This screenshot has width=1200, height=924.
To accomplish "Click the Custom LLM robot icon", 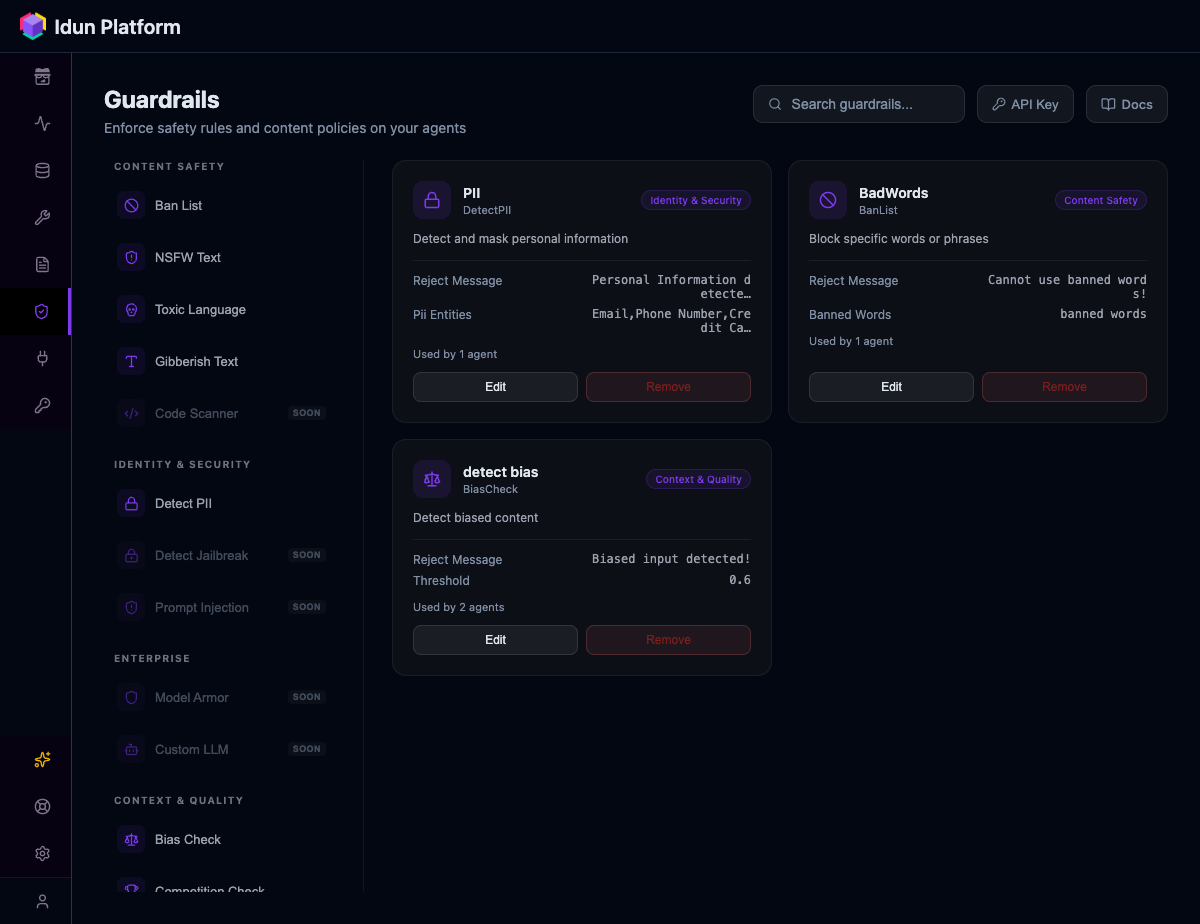I will [x=131, y=750].
